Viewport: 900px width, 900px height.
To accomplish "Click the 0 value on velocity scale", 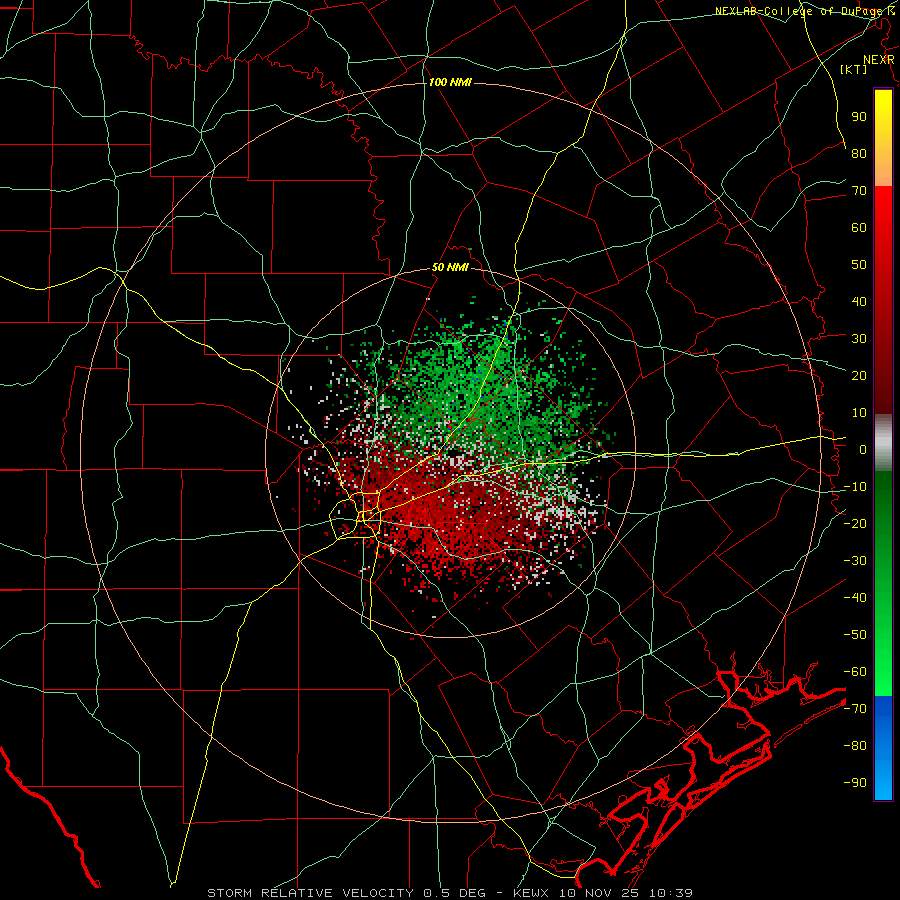I will [x=863, y=449].
